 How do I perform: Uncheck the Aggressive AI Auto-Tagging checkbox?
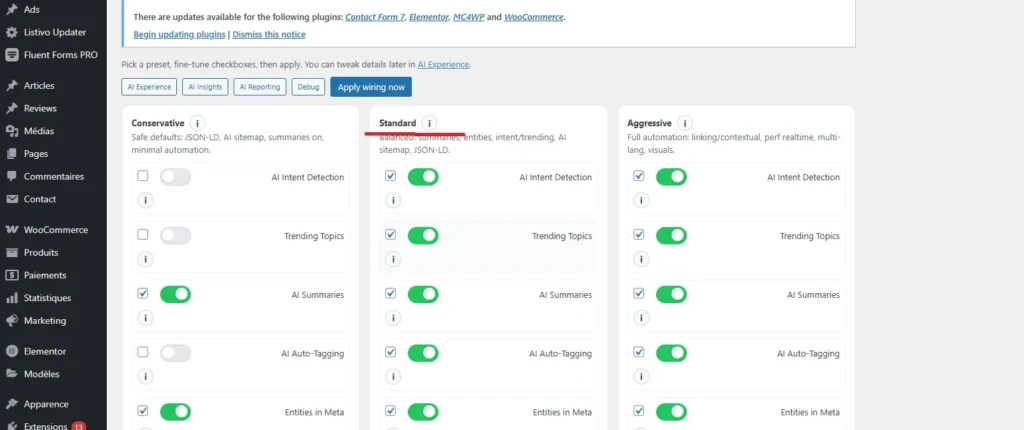coord(639,352)
